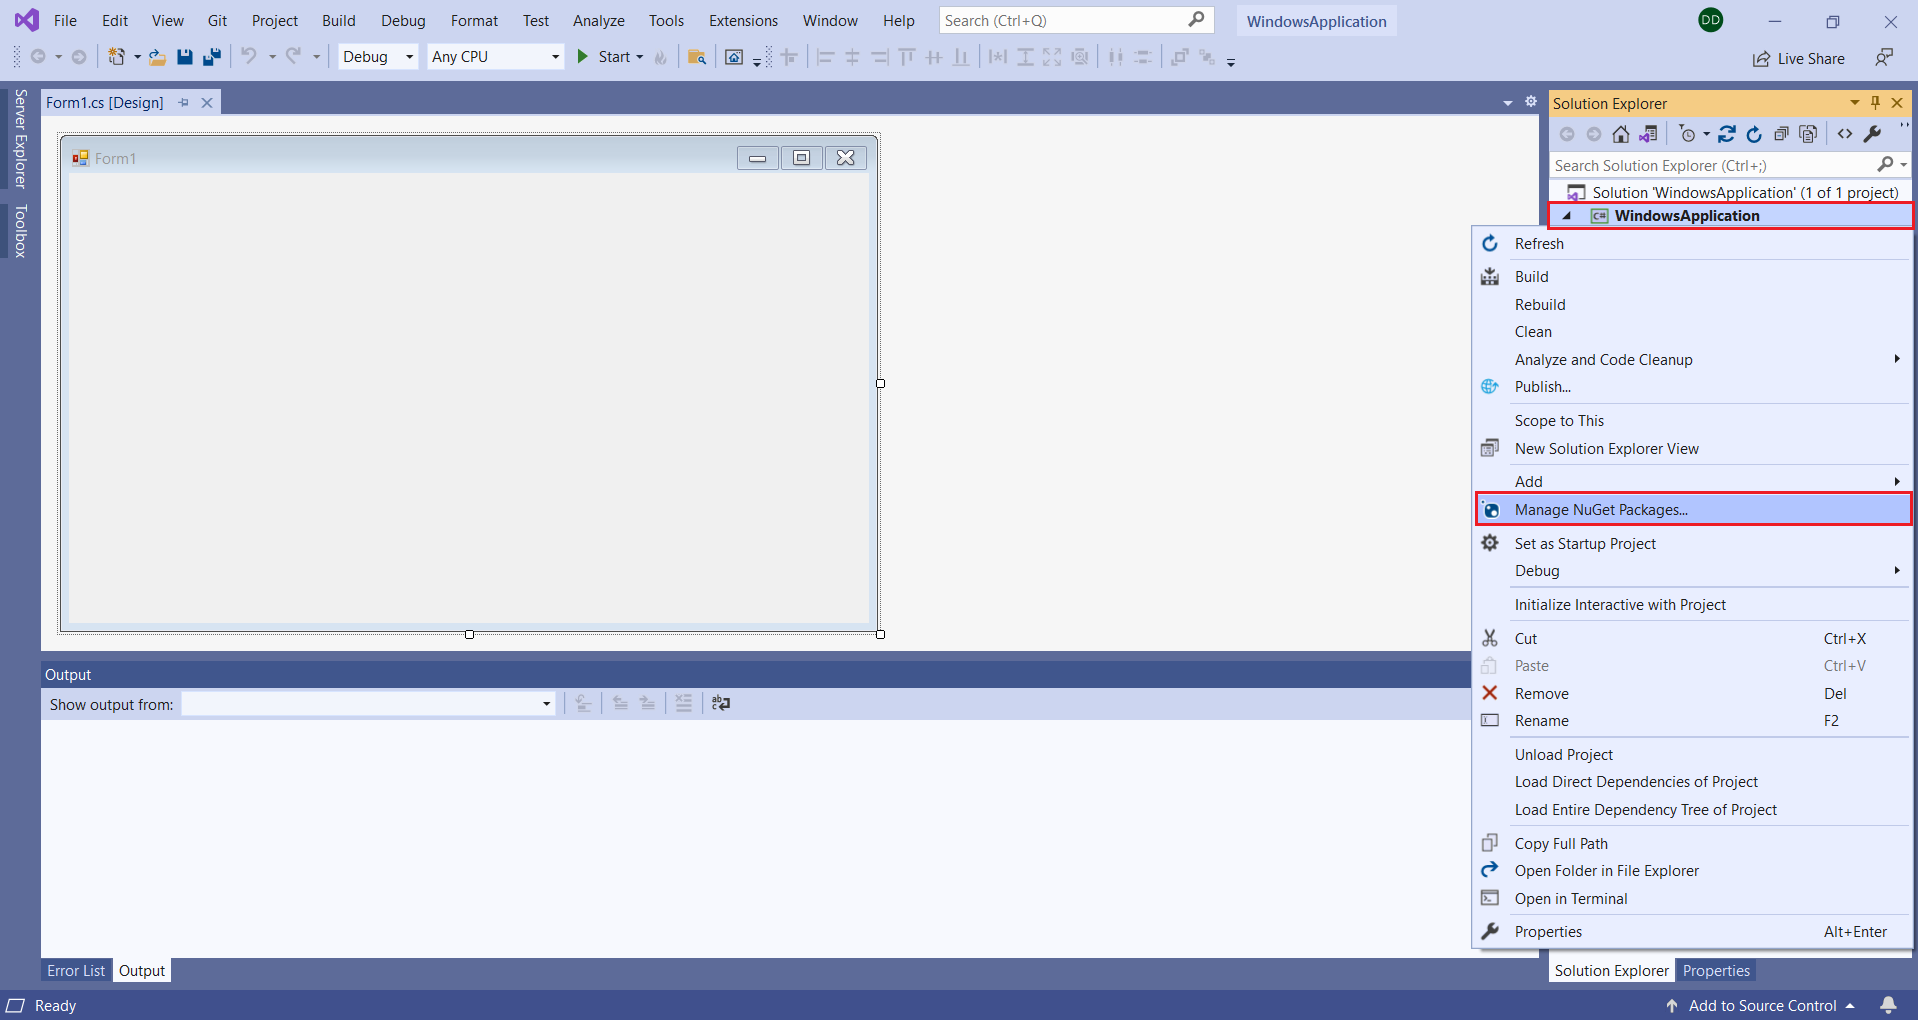Select the Form1.cs [Design] document tab
1918x1020 pixels.
tap(105, 102)
